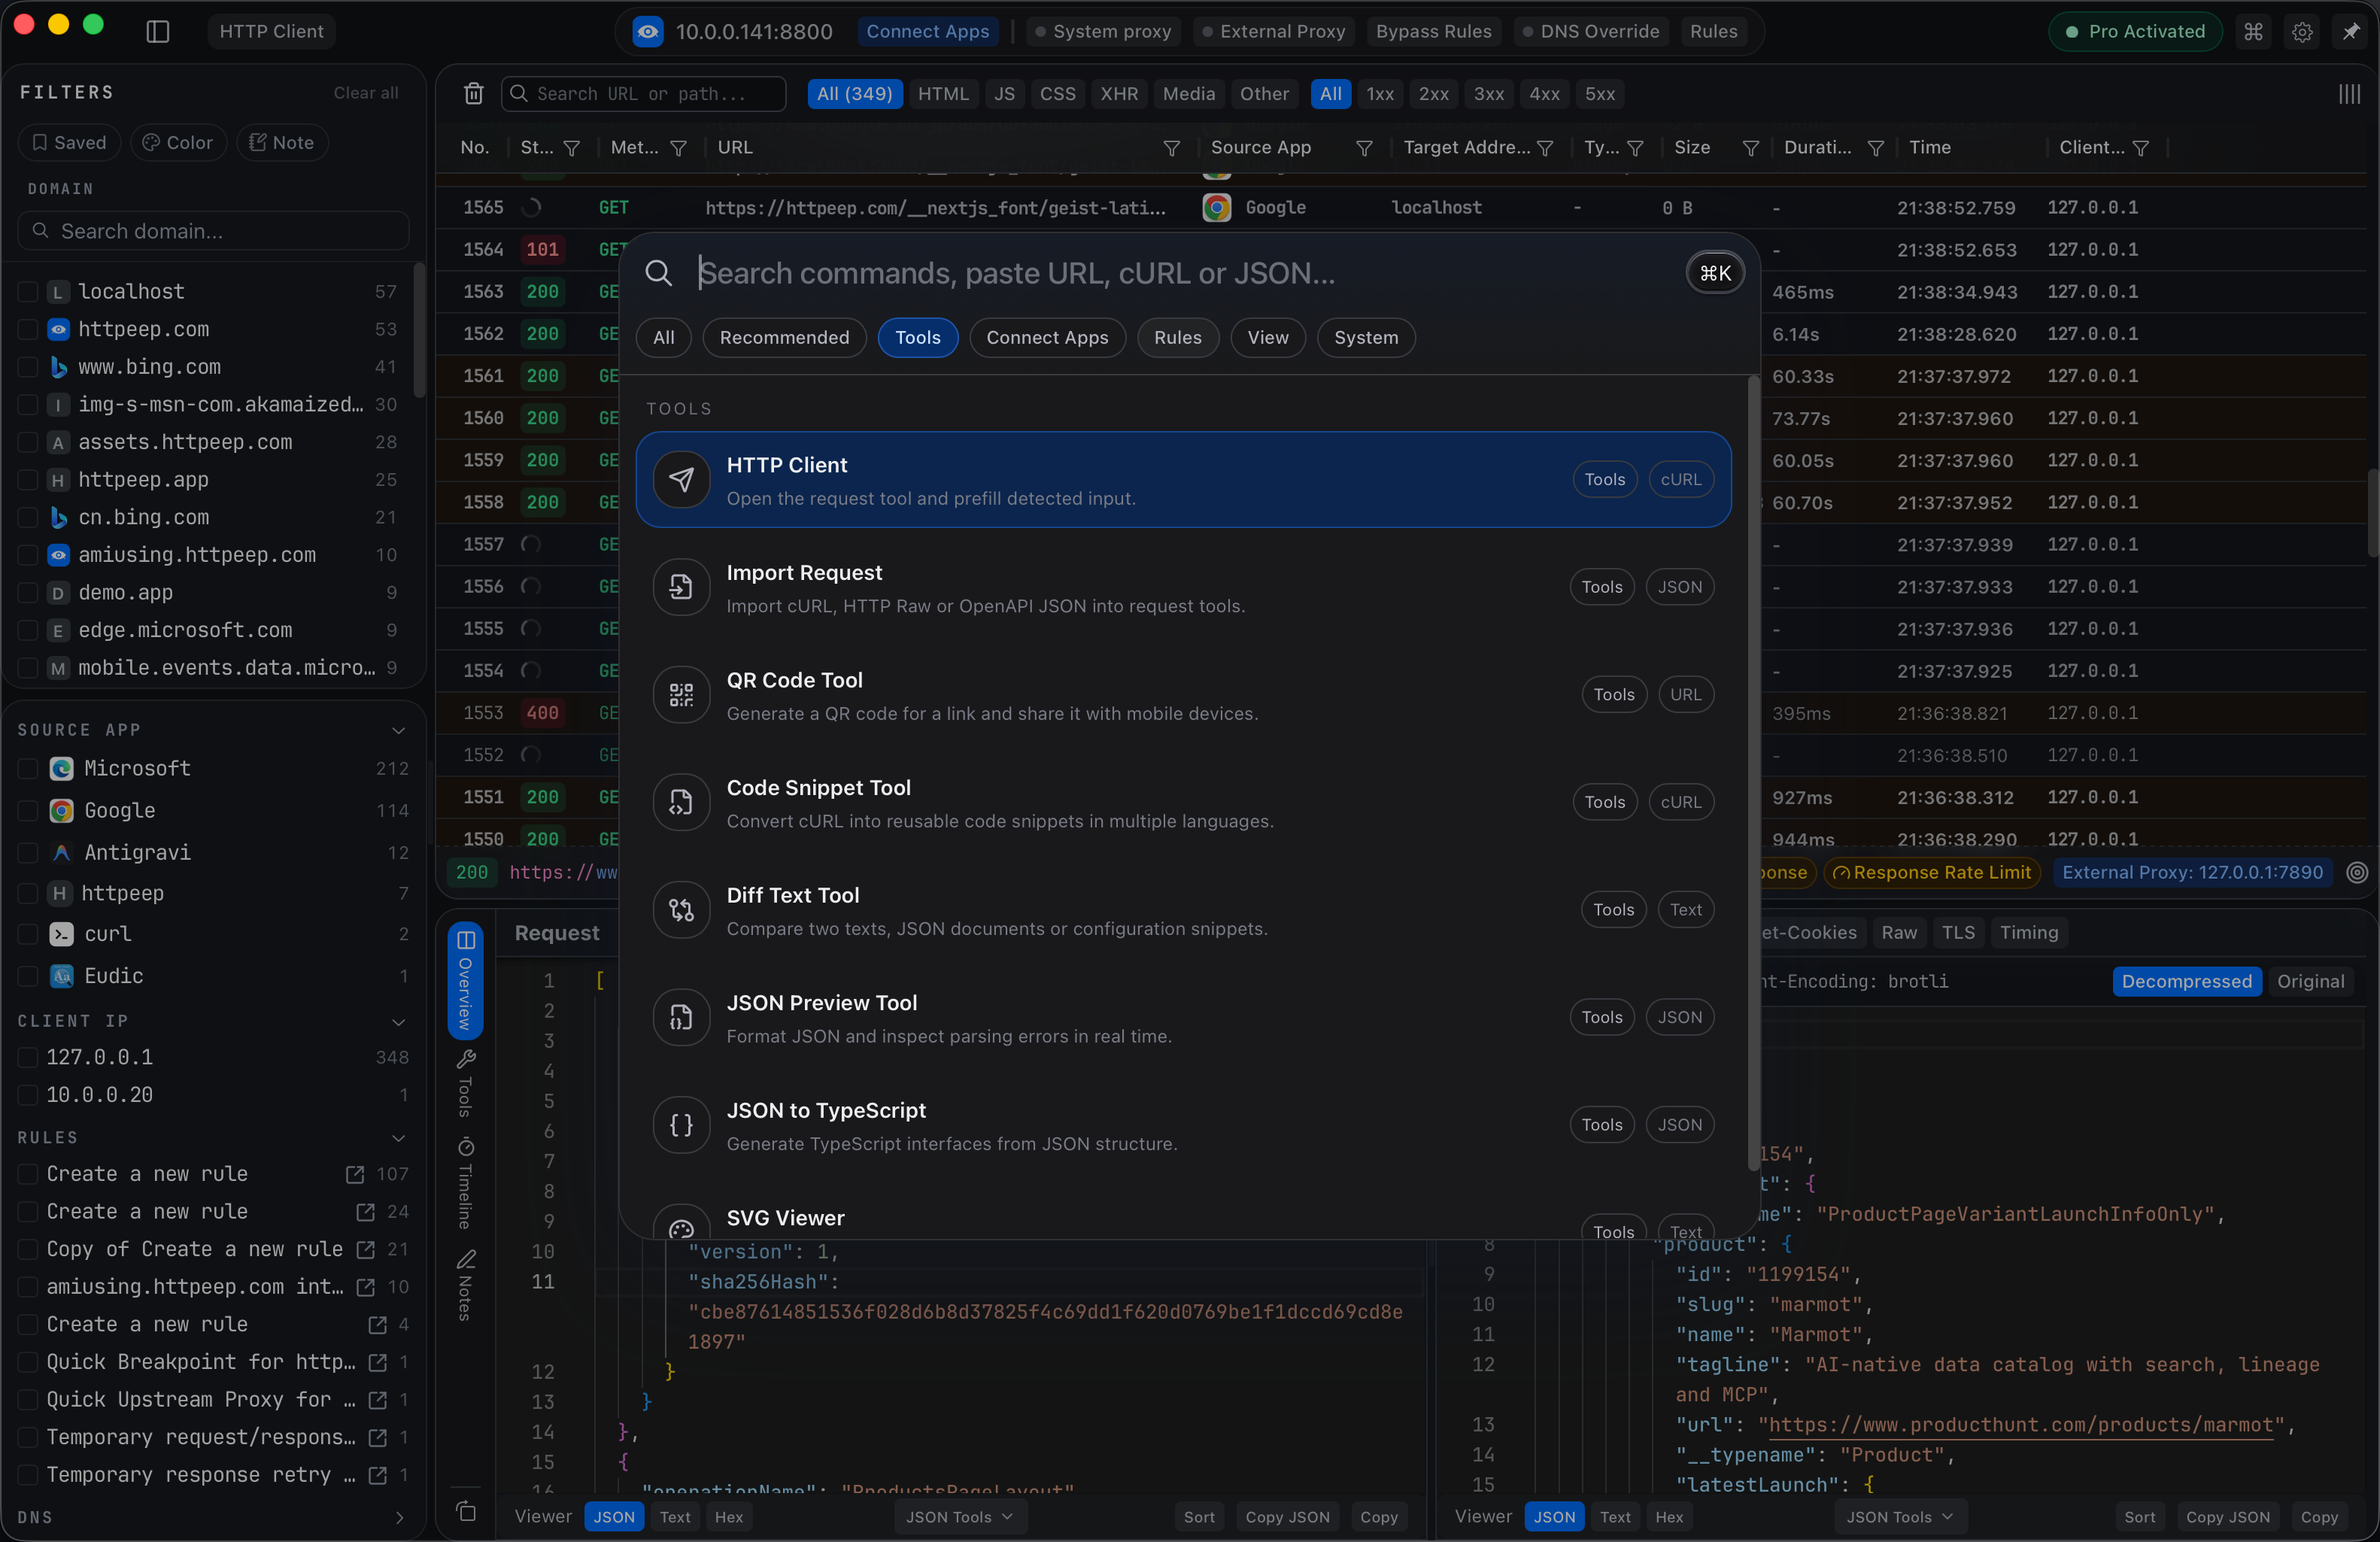2380x1542 pixels.
Task: Click the proxy eye icon beside 10.0.0.141:8800
Action: click(648, 31)
